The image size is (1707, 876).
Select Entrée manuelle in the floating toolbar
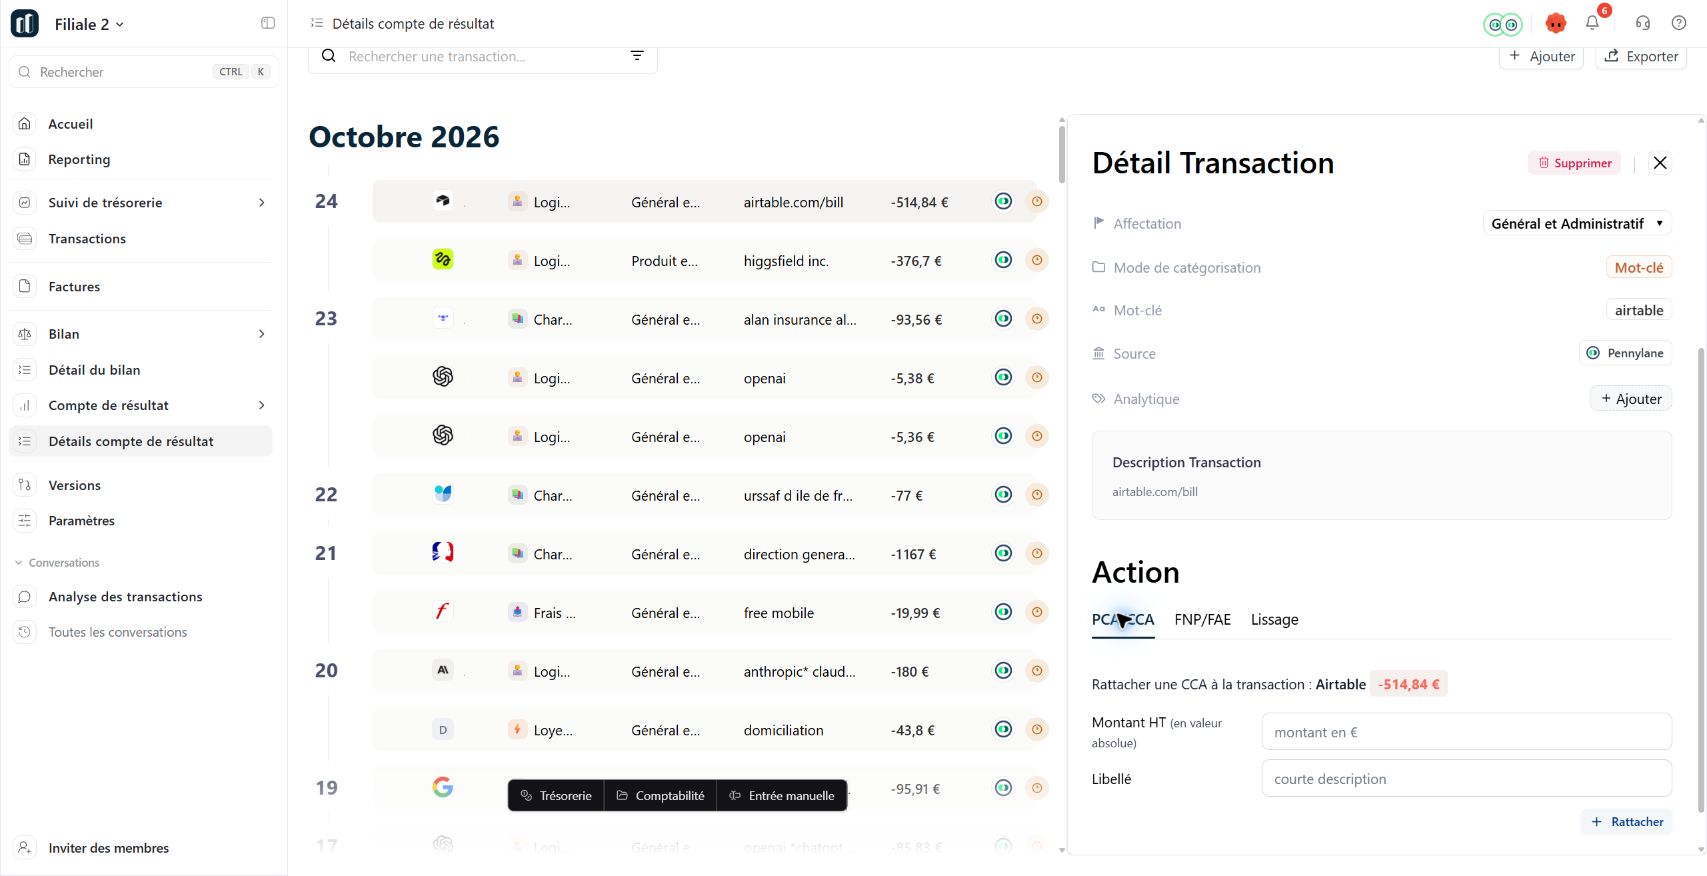click(x=782, y=796)
